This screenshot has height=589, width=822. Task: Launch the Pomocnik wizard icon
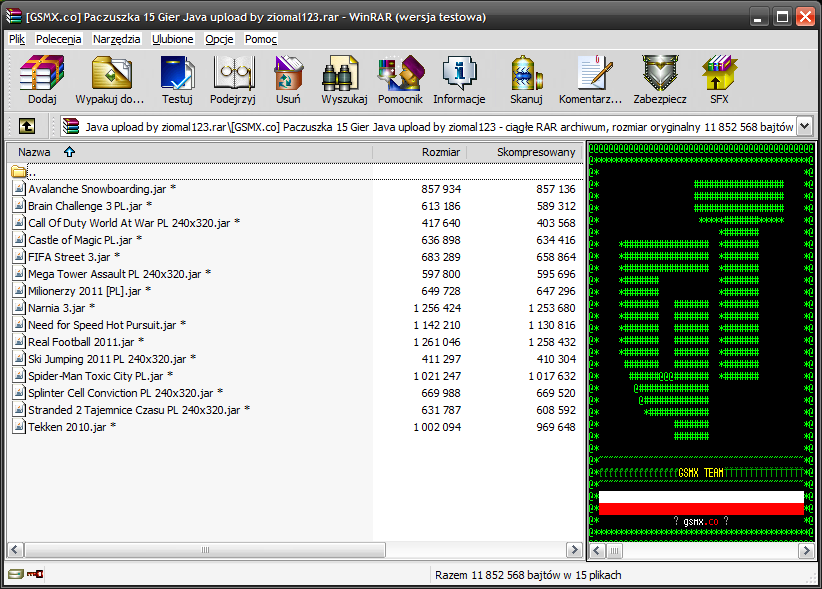pos(400,75)
